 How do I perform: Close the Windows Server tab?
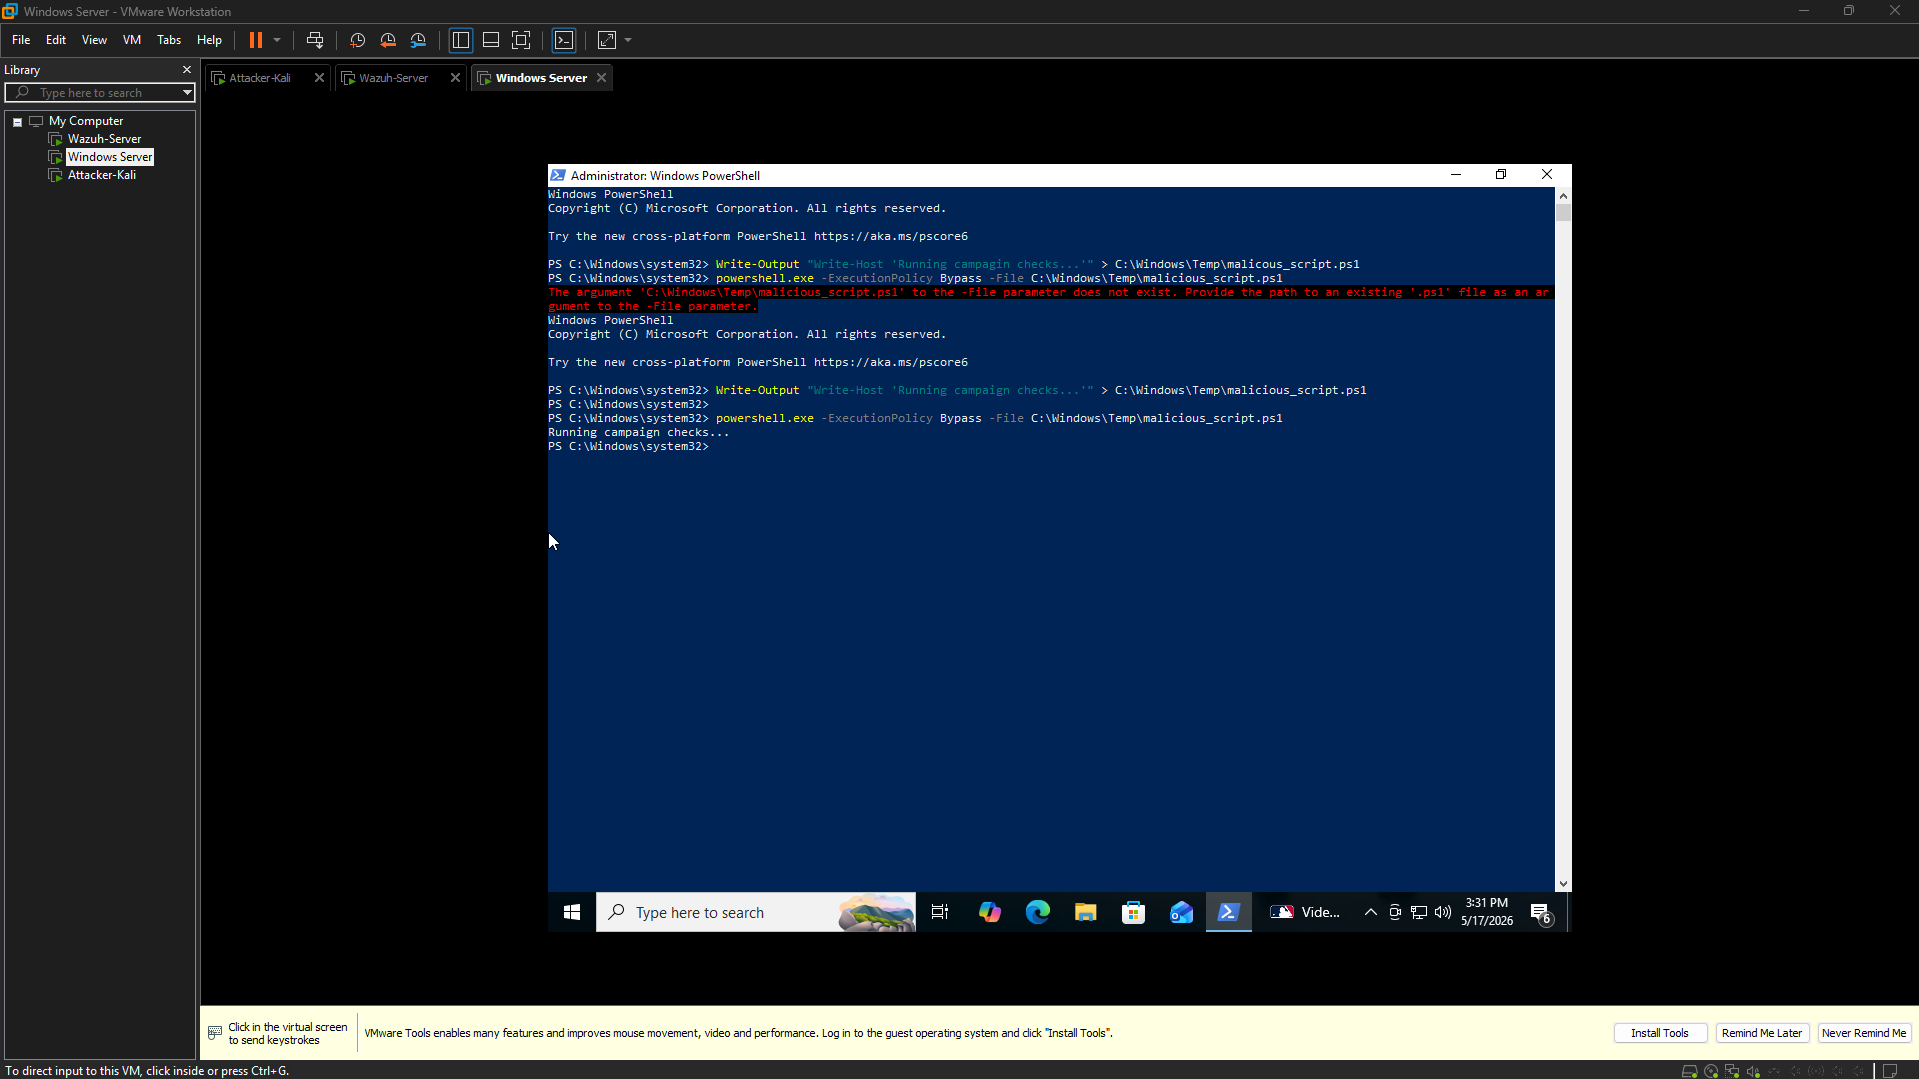(x=601, y=78)
